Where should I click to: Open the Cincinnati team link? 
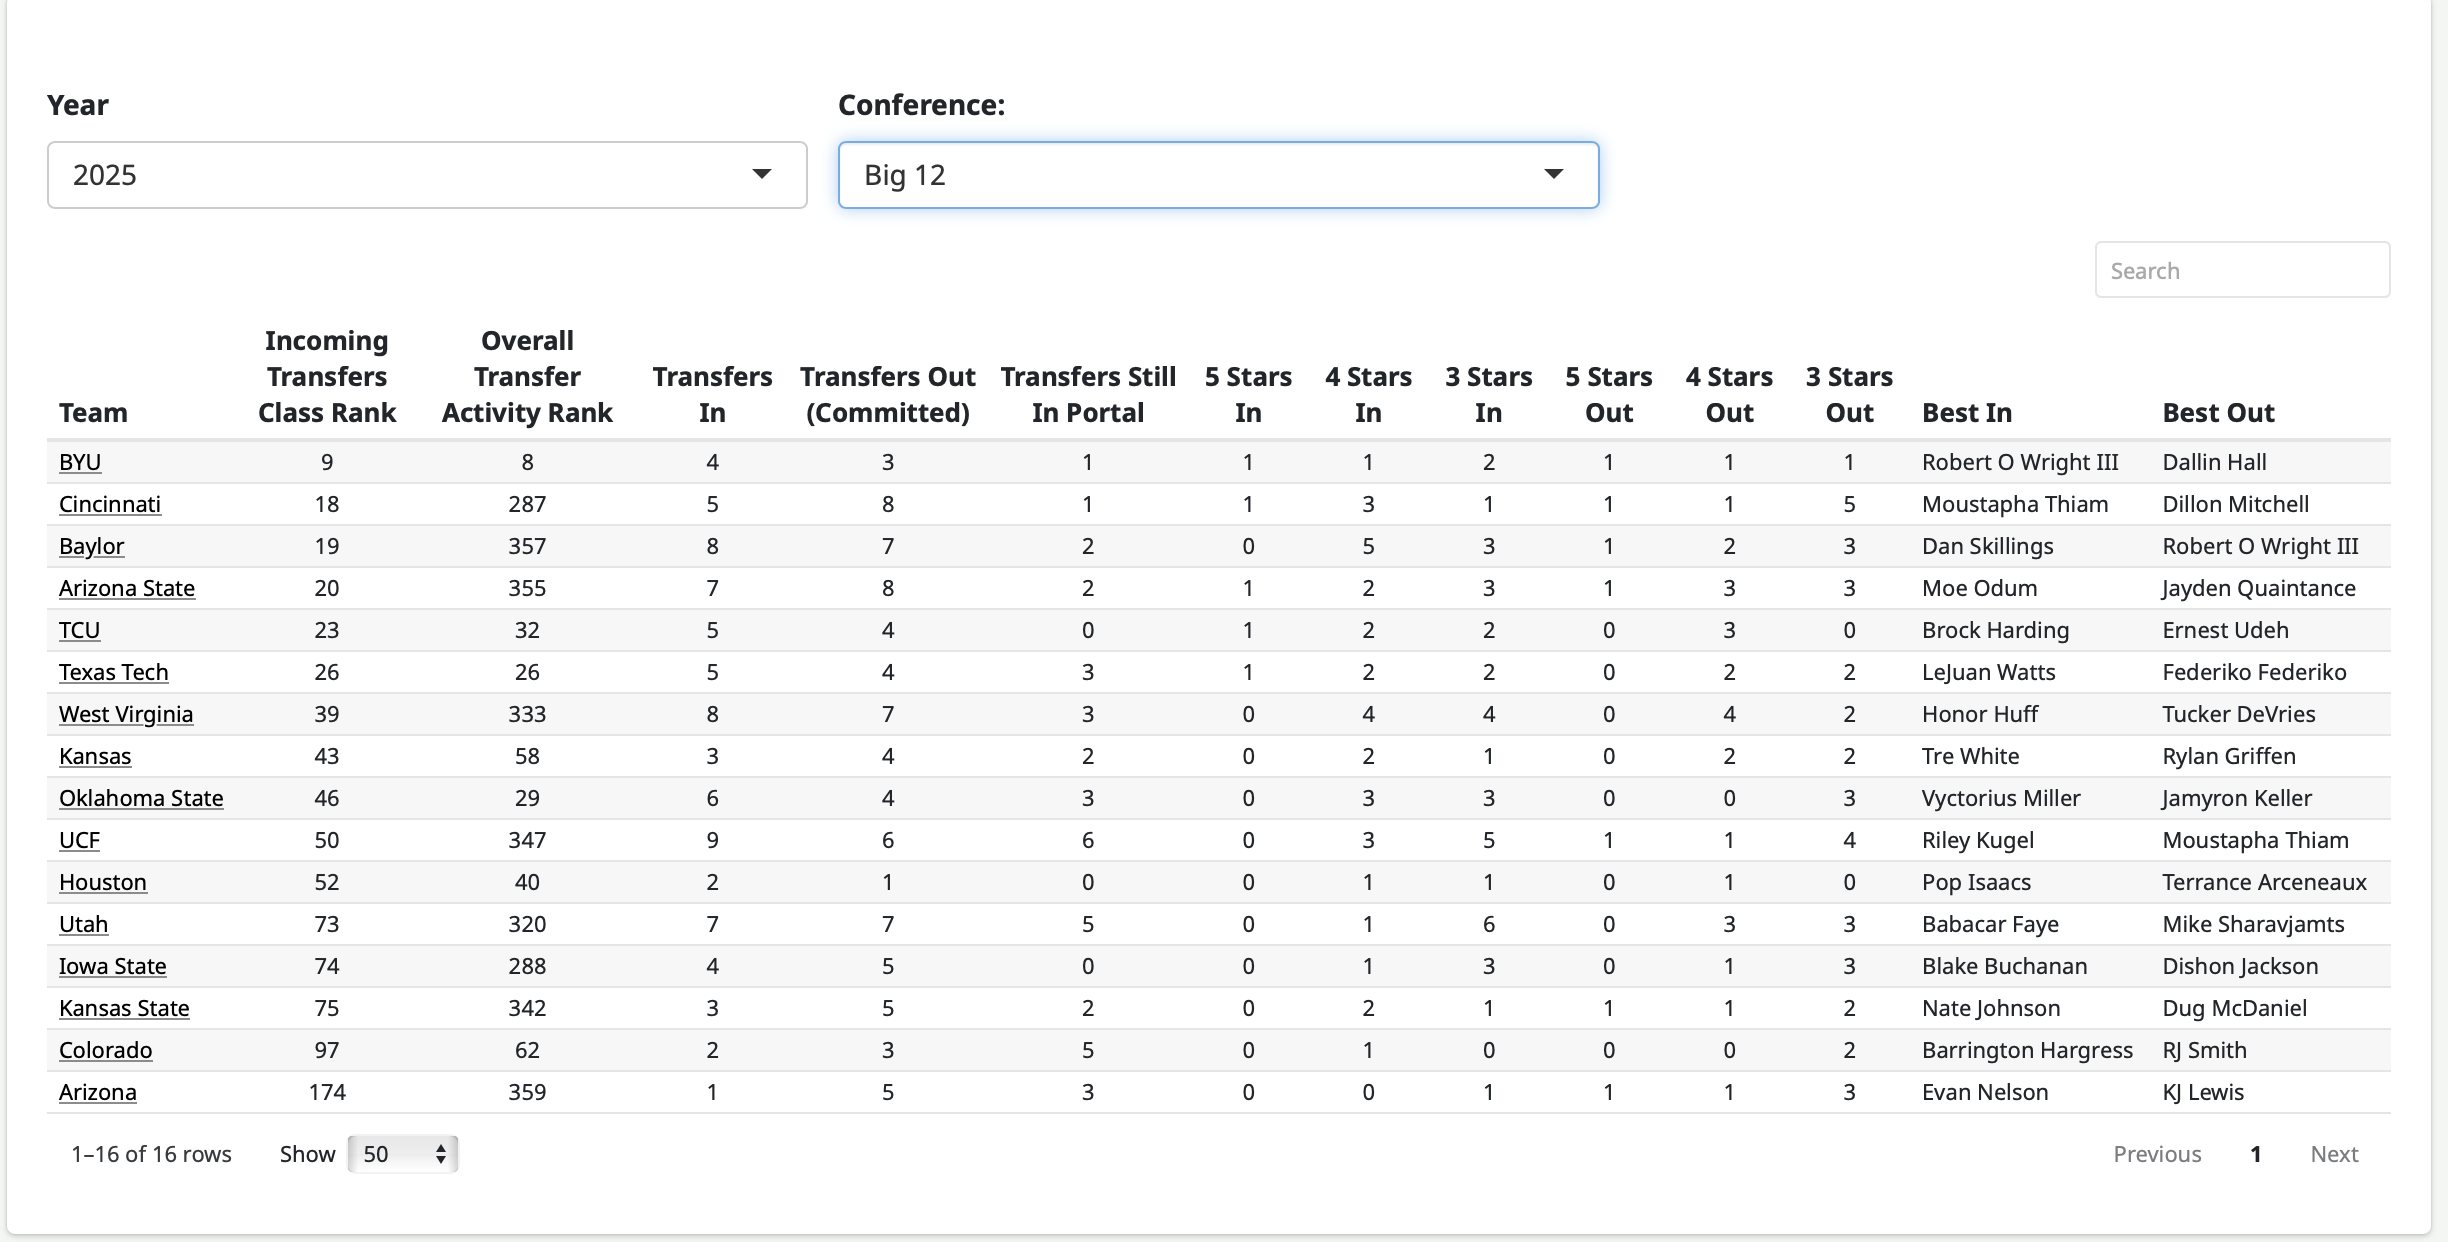click(x=110, y=504)
